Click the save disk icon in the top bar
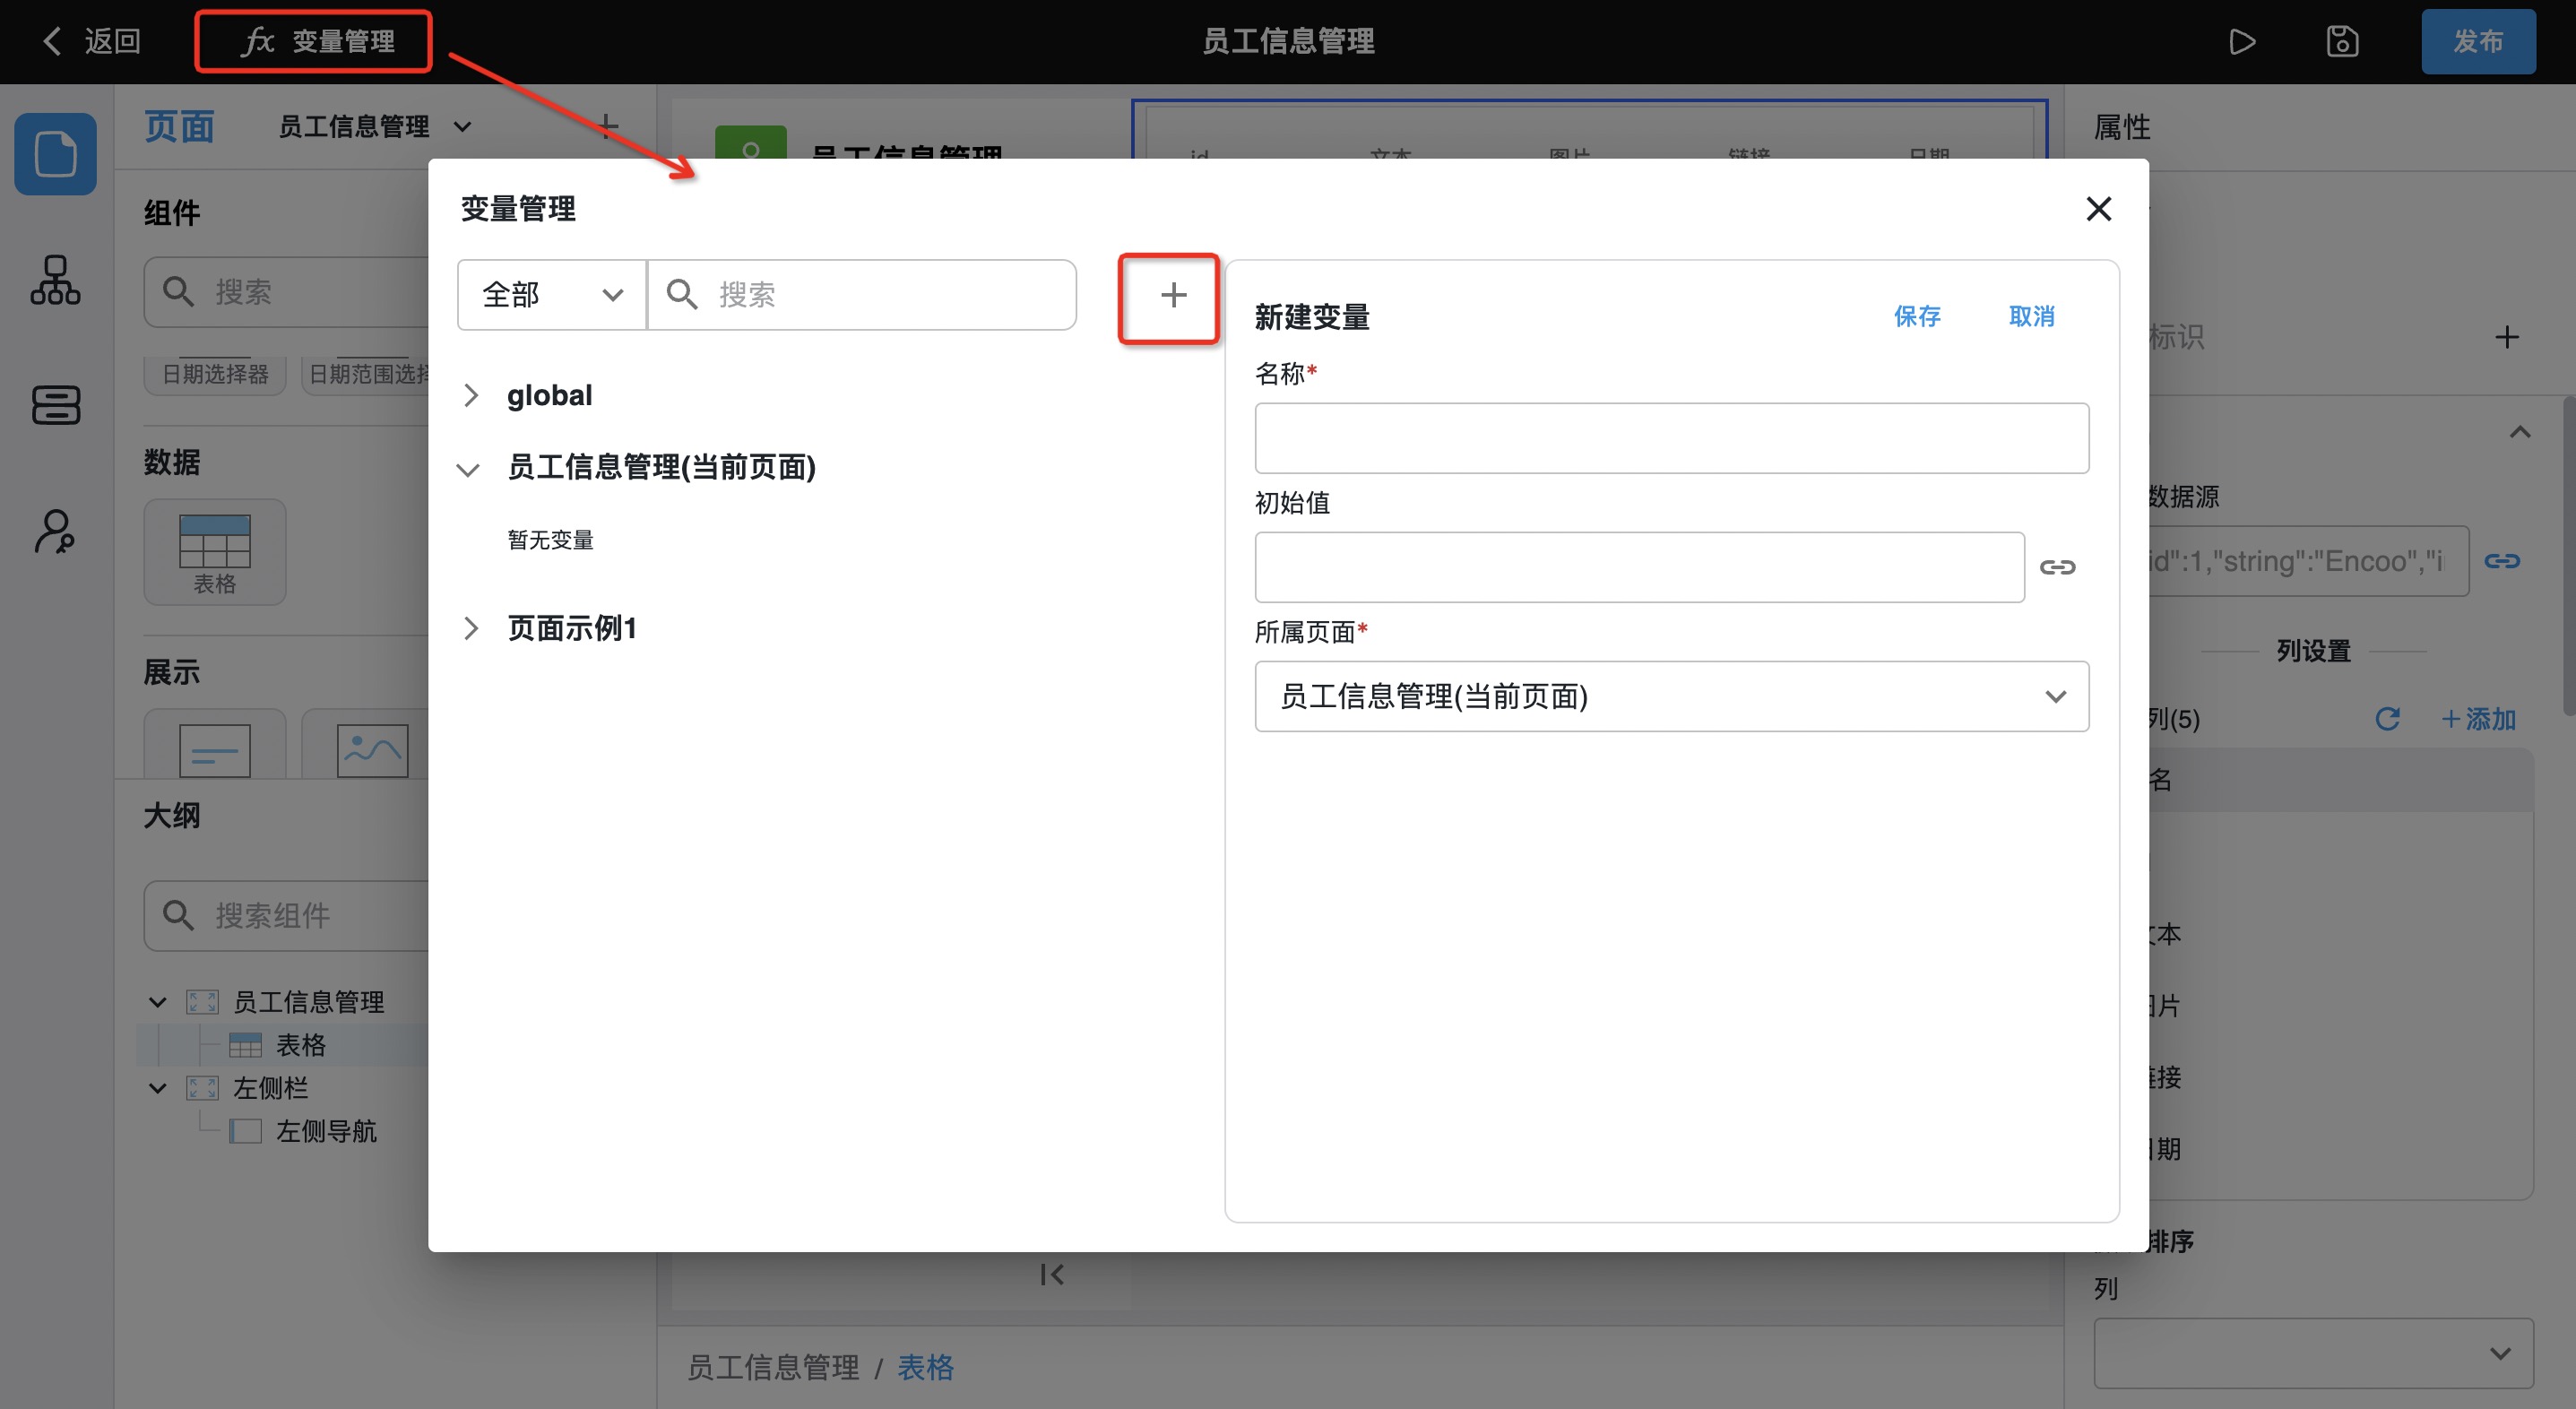2576x1409 pixels. point(2342,41)
